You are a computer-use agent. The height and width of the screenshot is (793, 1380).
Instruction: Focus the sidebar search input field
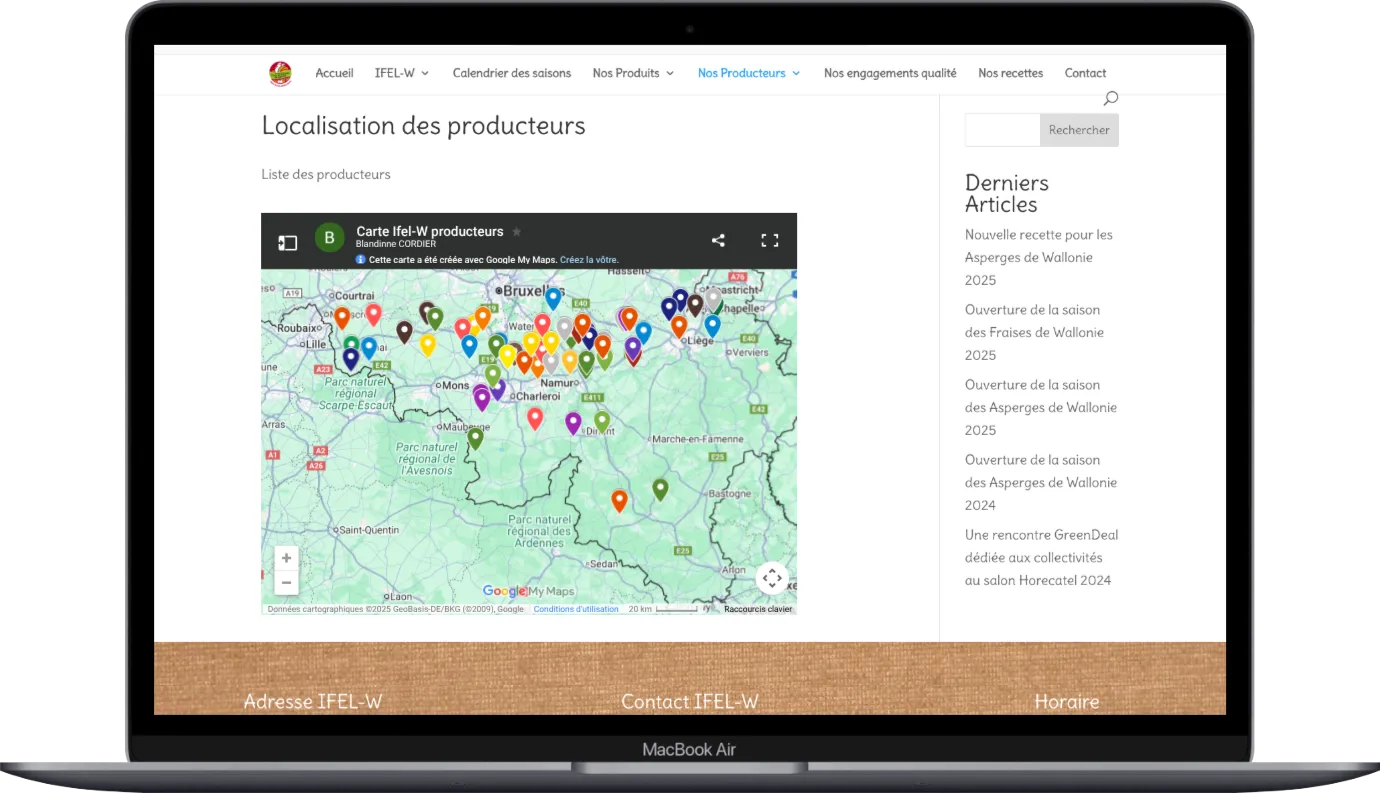coord(1002,130)
